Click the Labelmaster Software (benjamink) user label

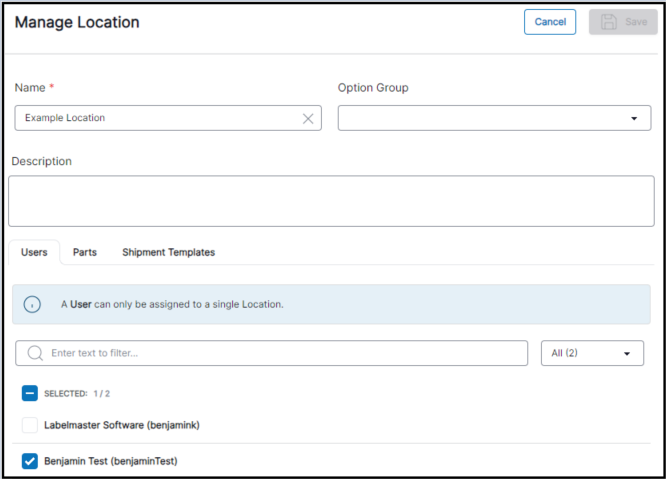pyautogui.click(x=122, y=425)
